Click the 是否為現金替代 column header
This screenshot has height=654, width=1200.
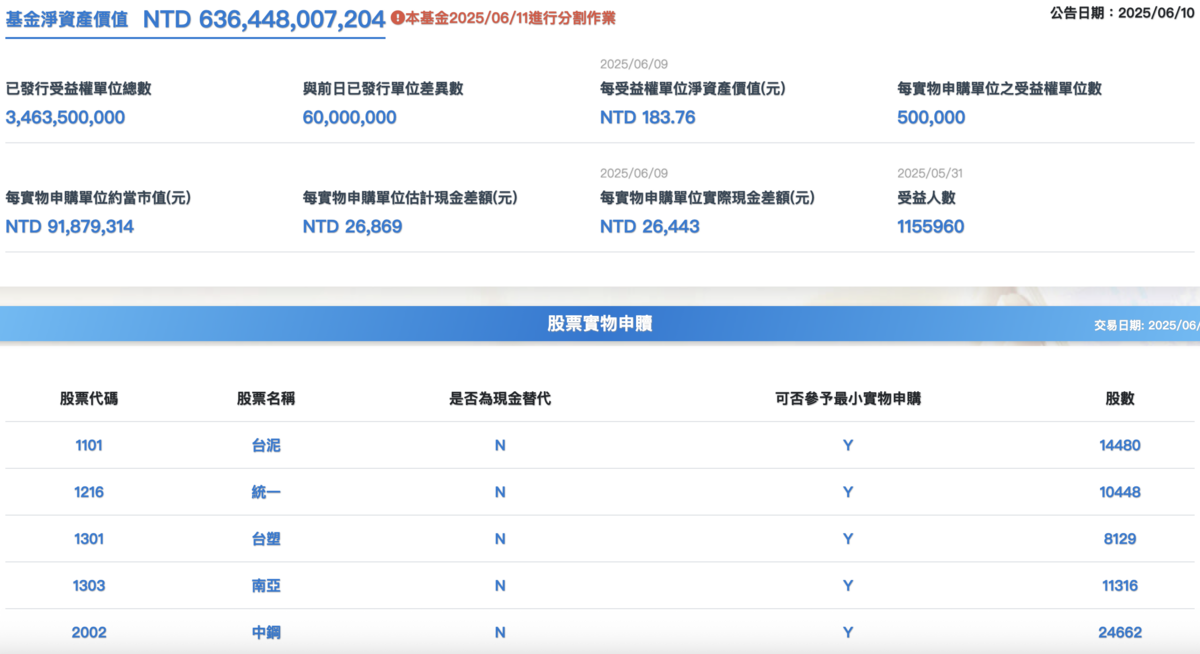(x=500, y=398)
